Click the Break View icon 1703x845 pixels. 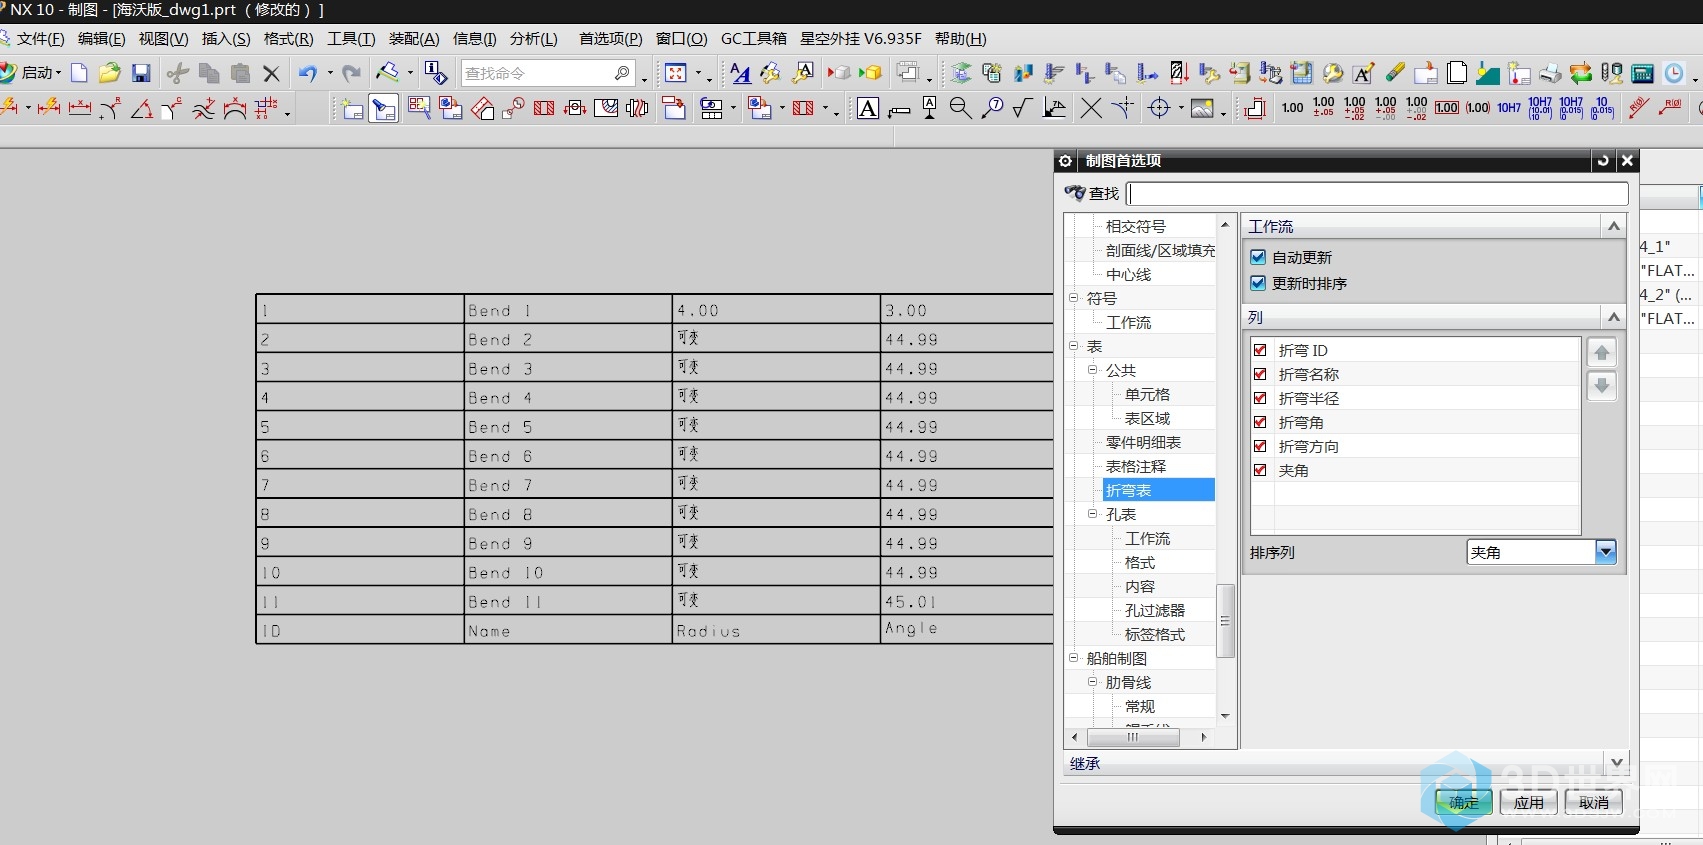pyautogui.click(x=637, y=108)
